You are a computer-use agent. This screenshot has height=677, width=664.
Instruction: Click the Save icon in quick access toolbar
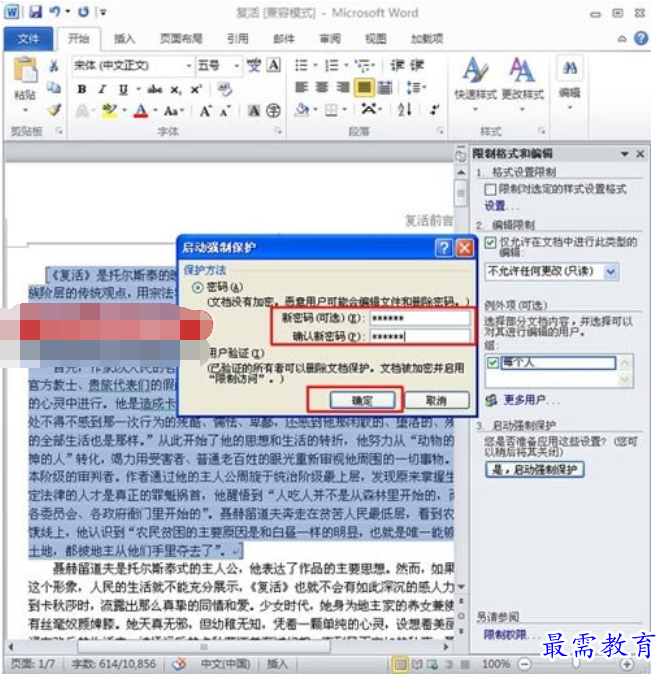(35, 12)
